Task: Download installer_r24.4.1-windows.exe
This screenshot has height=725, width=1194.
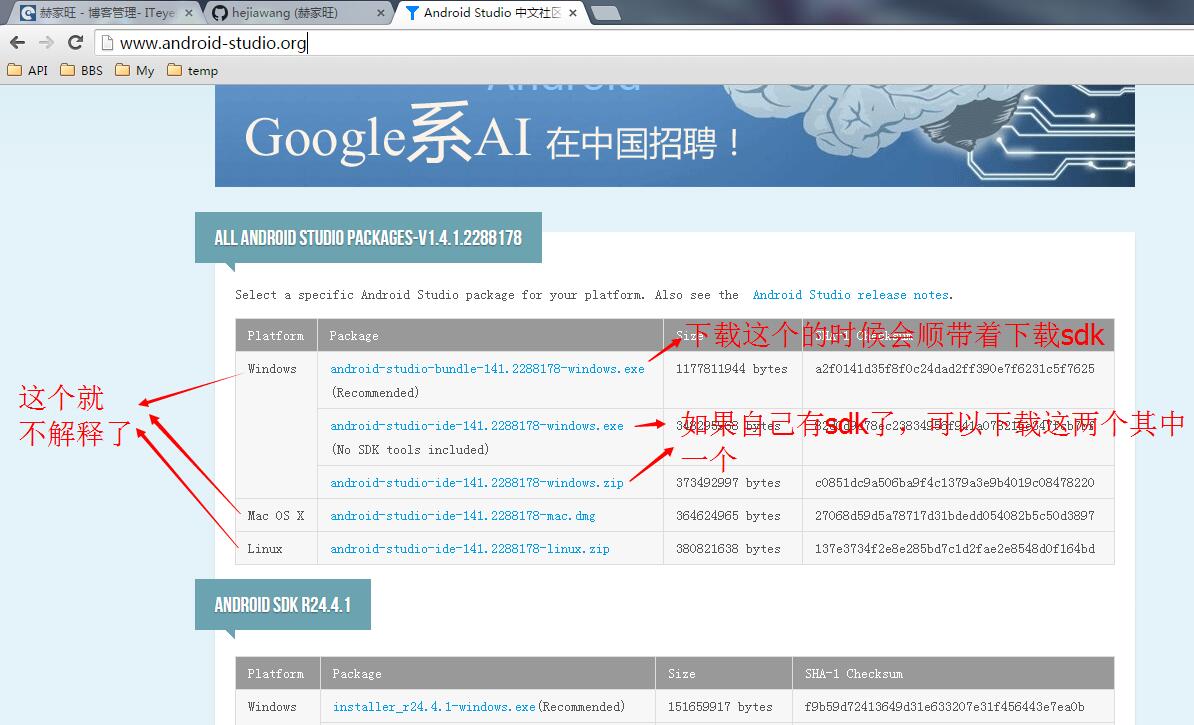Action: click(434, 707)
